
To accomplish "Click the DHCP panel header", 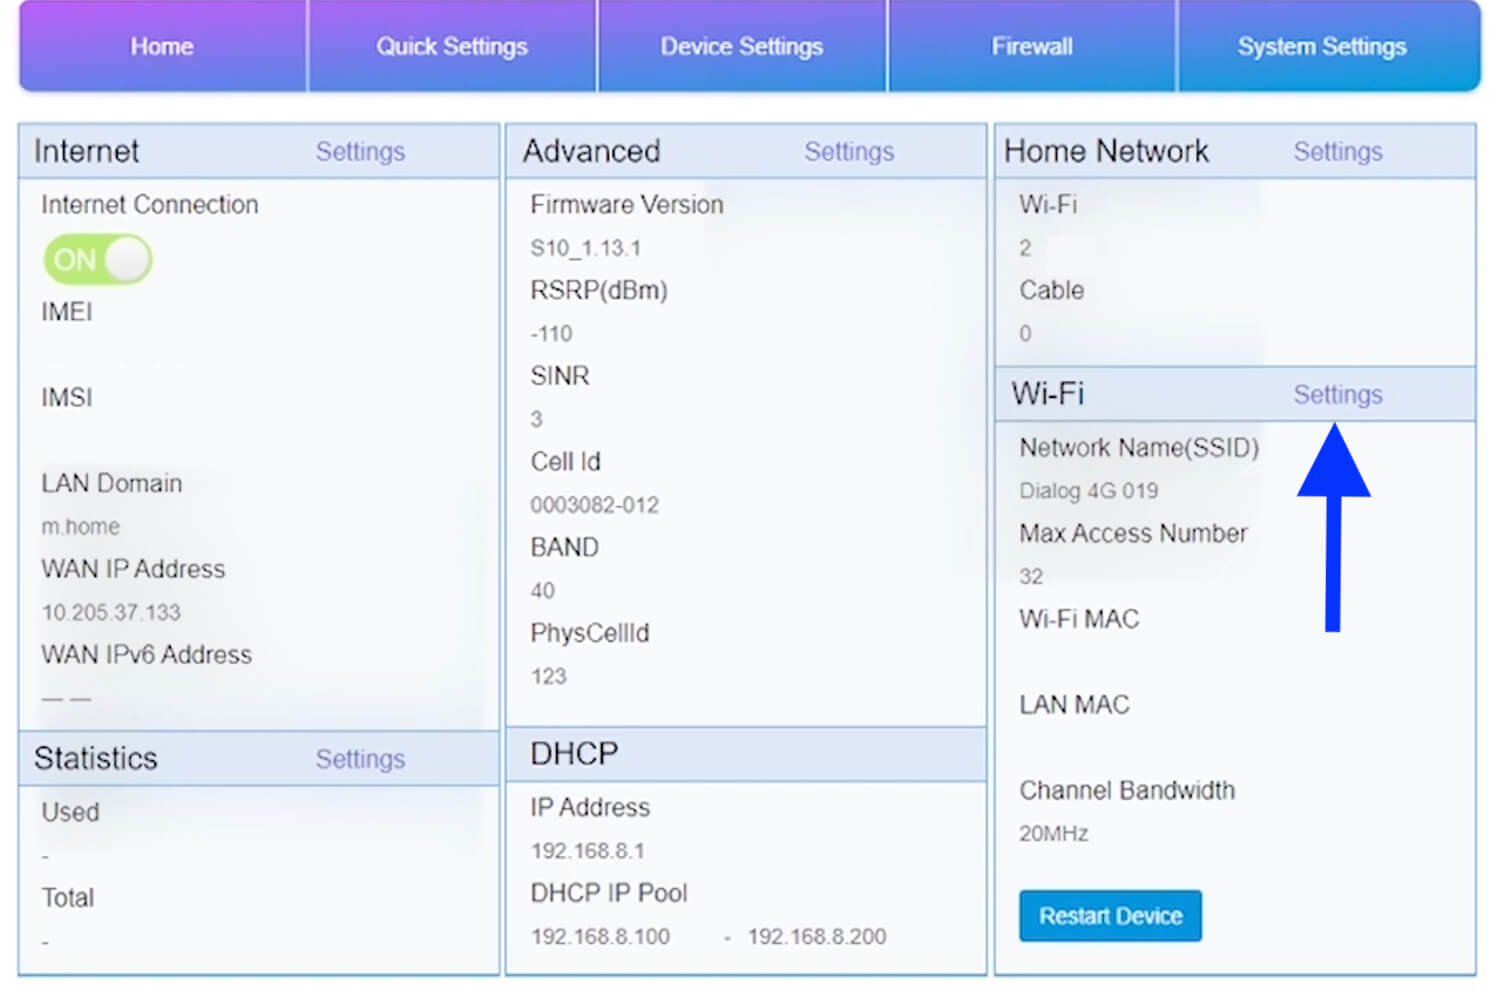I will 745,754.
